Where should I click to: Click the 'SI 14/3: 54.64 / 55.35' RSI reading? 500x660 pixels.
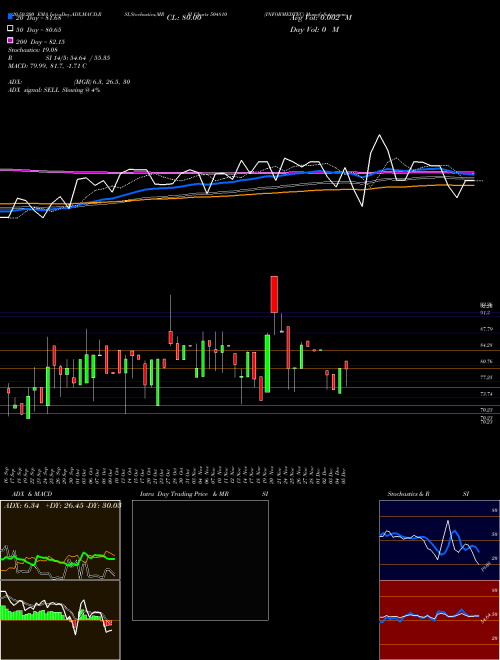[78, 58]
